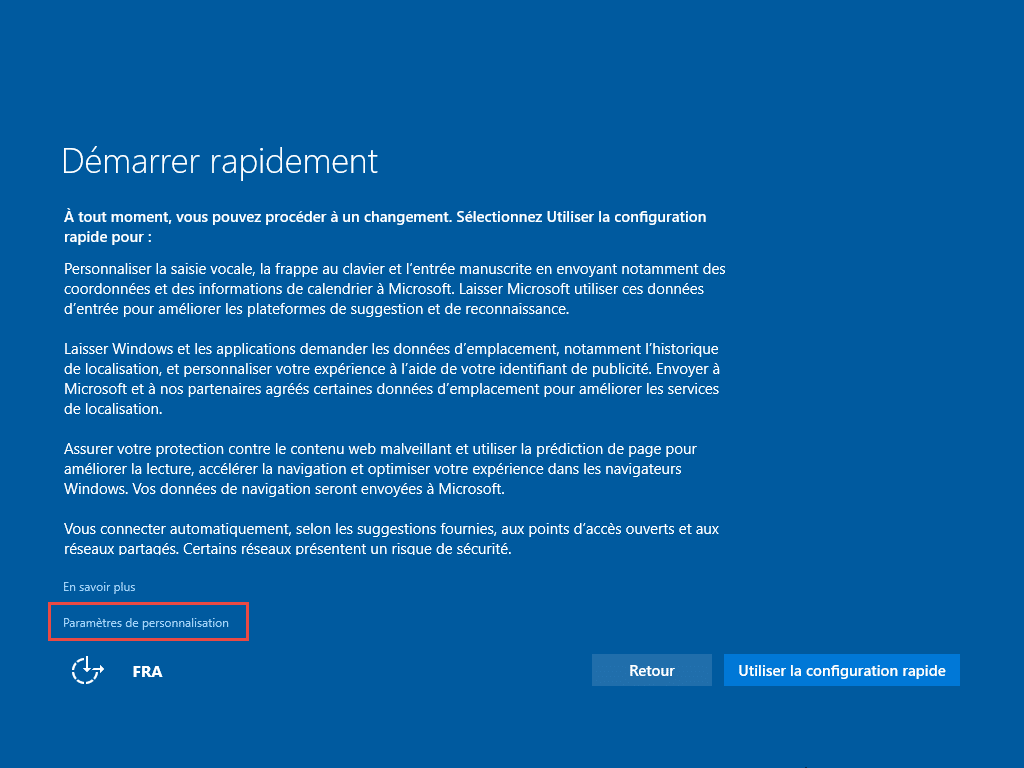Select the bold 'À tout moment' paragraph
This screenshot has width=1024, height=768.
coord(385,227)
